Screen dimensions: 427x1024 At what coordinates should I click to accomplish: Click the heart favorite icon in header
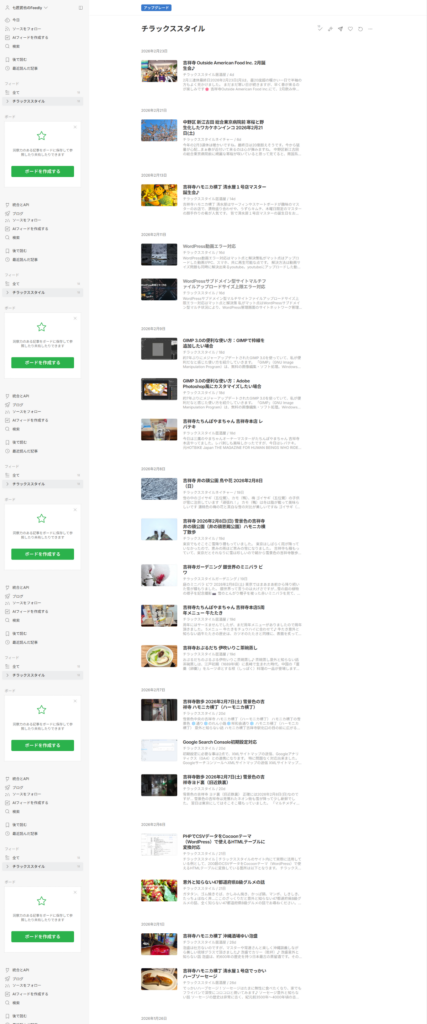350,29
